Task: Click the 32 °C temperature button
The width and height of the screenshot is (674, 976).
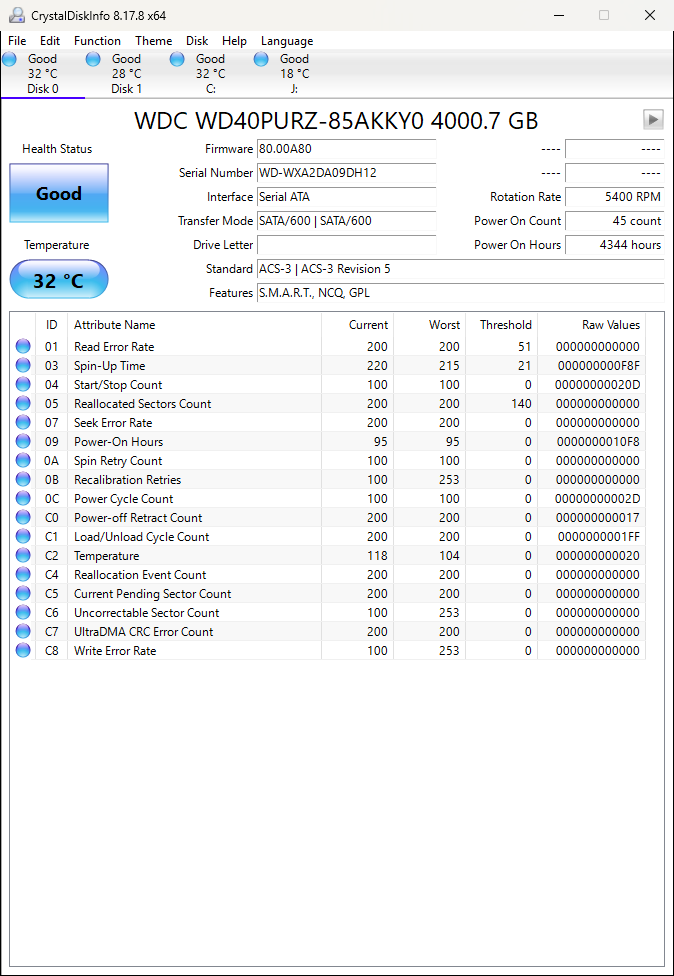Action: pos(59,279)
